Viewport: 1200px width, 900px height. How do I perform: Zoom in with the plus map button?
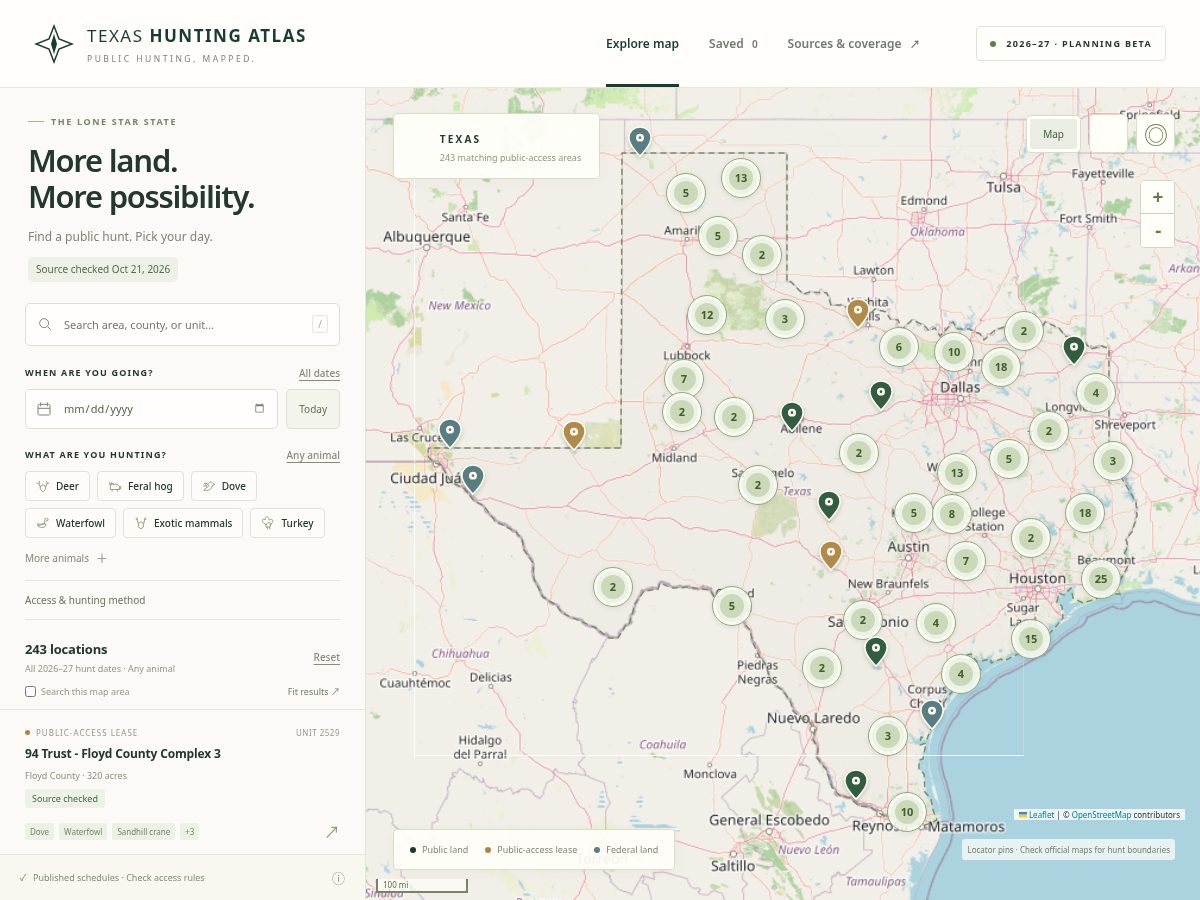(x=1157, y=197)
